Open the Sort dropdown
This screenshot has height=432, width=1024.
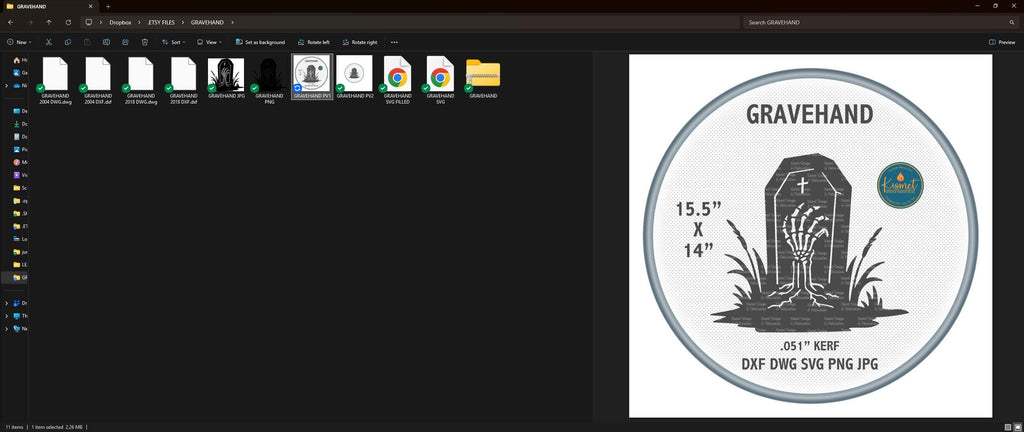(x=174, y=42)
